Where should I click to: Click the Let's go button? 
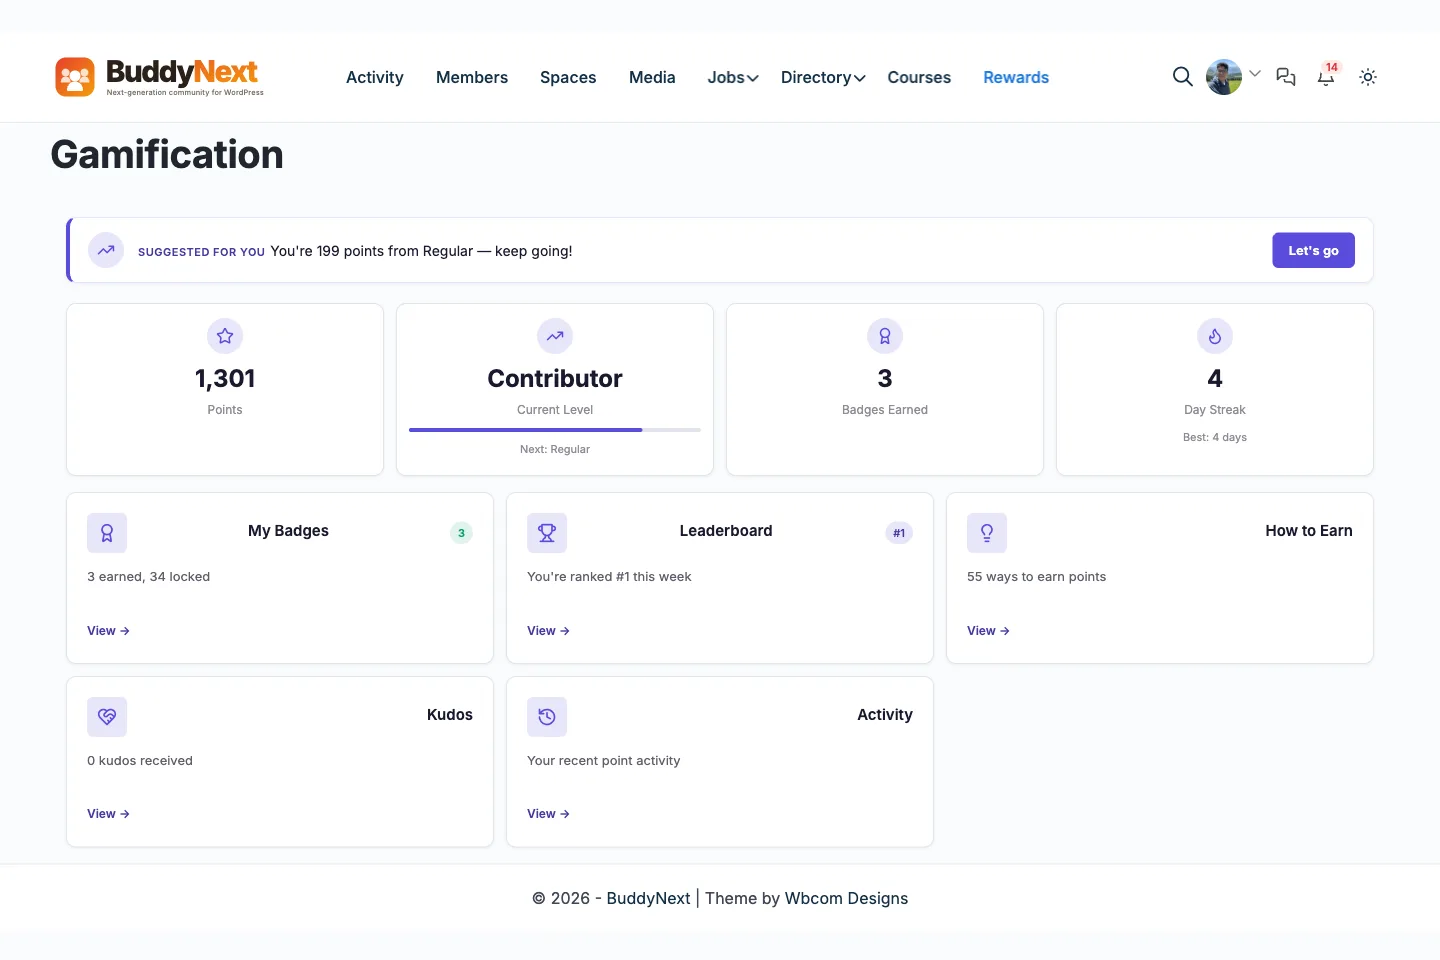tap(1313, 250)
